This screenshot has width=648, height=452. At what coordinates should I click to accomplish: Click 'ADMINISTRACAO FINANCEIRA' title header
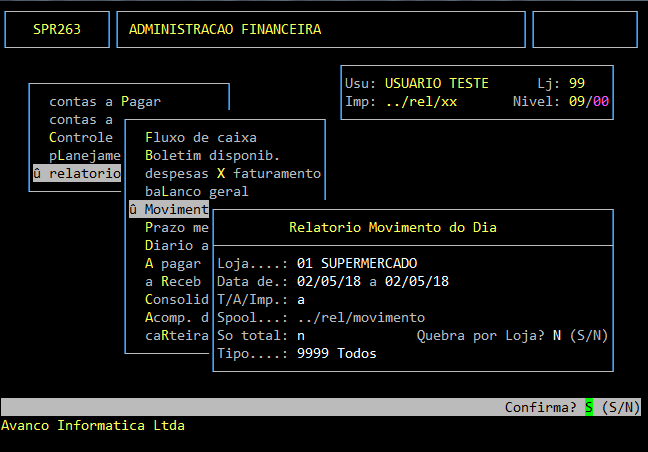click(x=225, y=29)
